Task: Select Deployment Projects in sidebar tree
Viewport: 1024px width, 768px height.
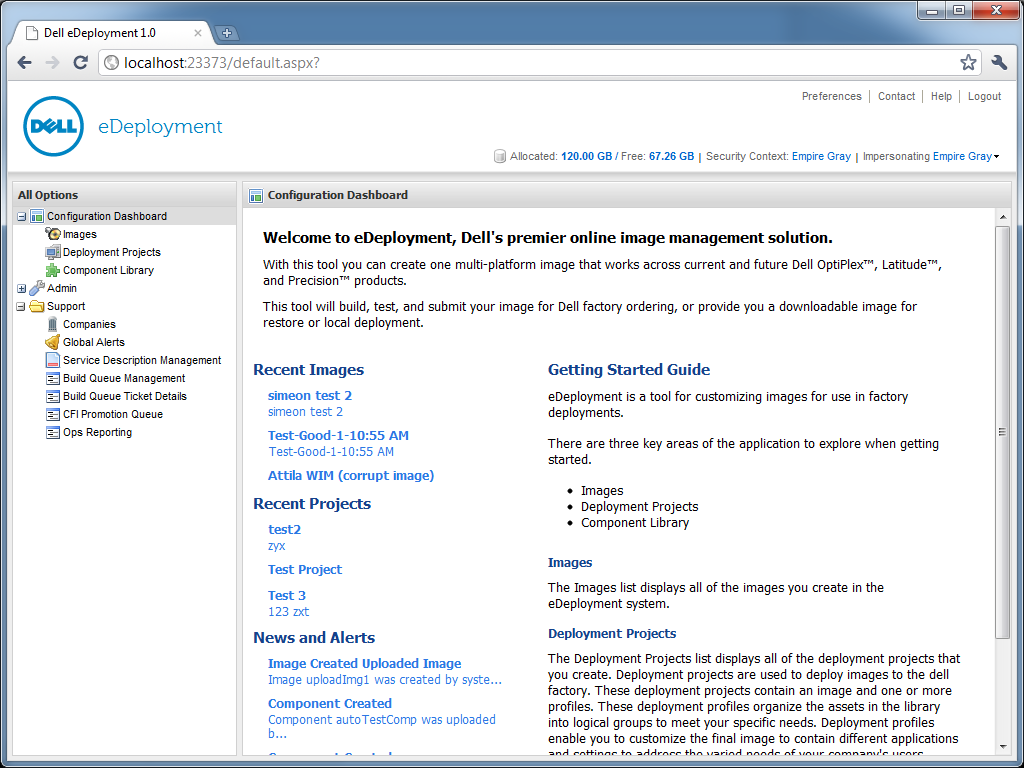Action: point(112,252)
